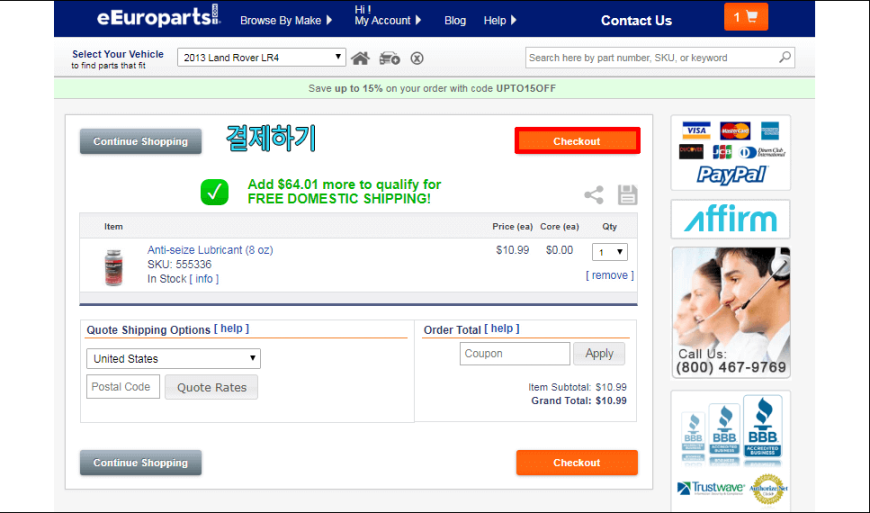Click the Authorize.Net gold seal
870x513 pixels.
(x=768, y=489)
